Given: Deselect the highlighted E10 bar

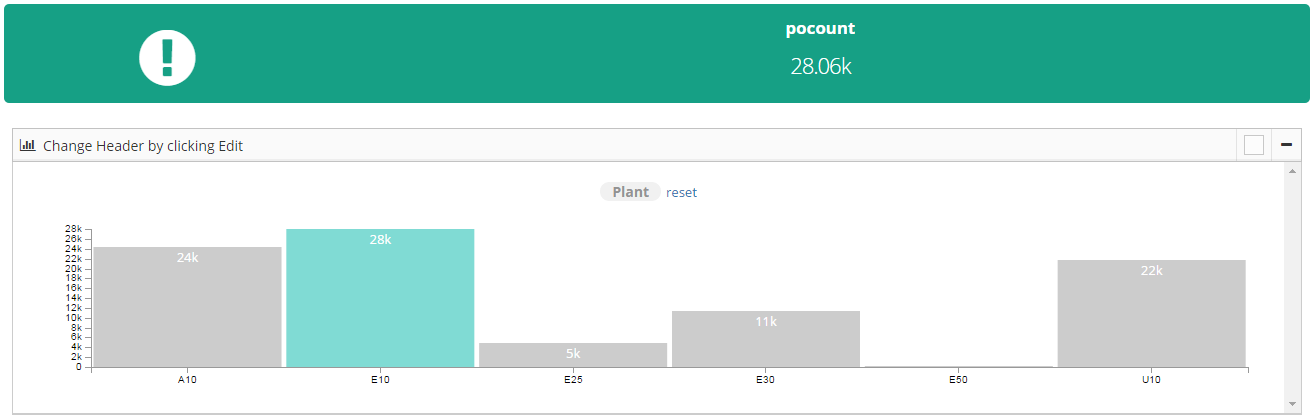Looking at the screenshot, I should pos(380,298).
